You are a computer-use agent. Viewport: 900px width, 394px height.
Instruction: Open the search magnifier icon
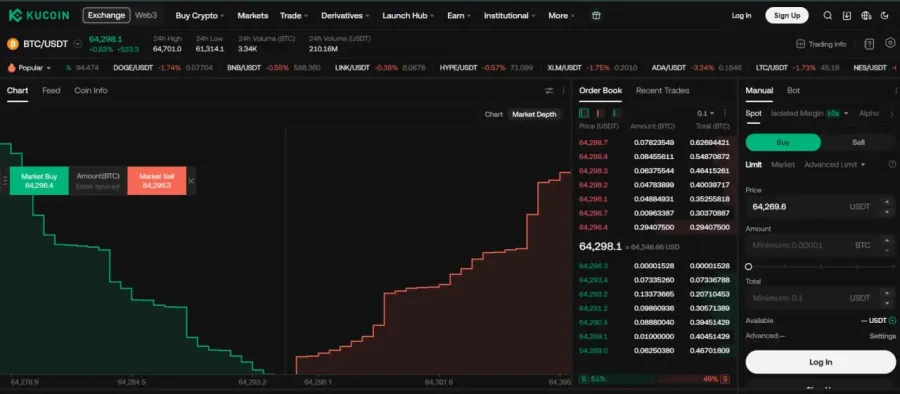point(828,16)
